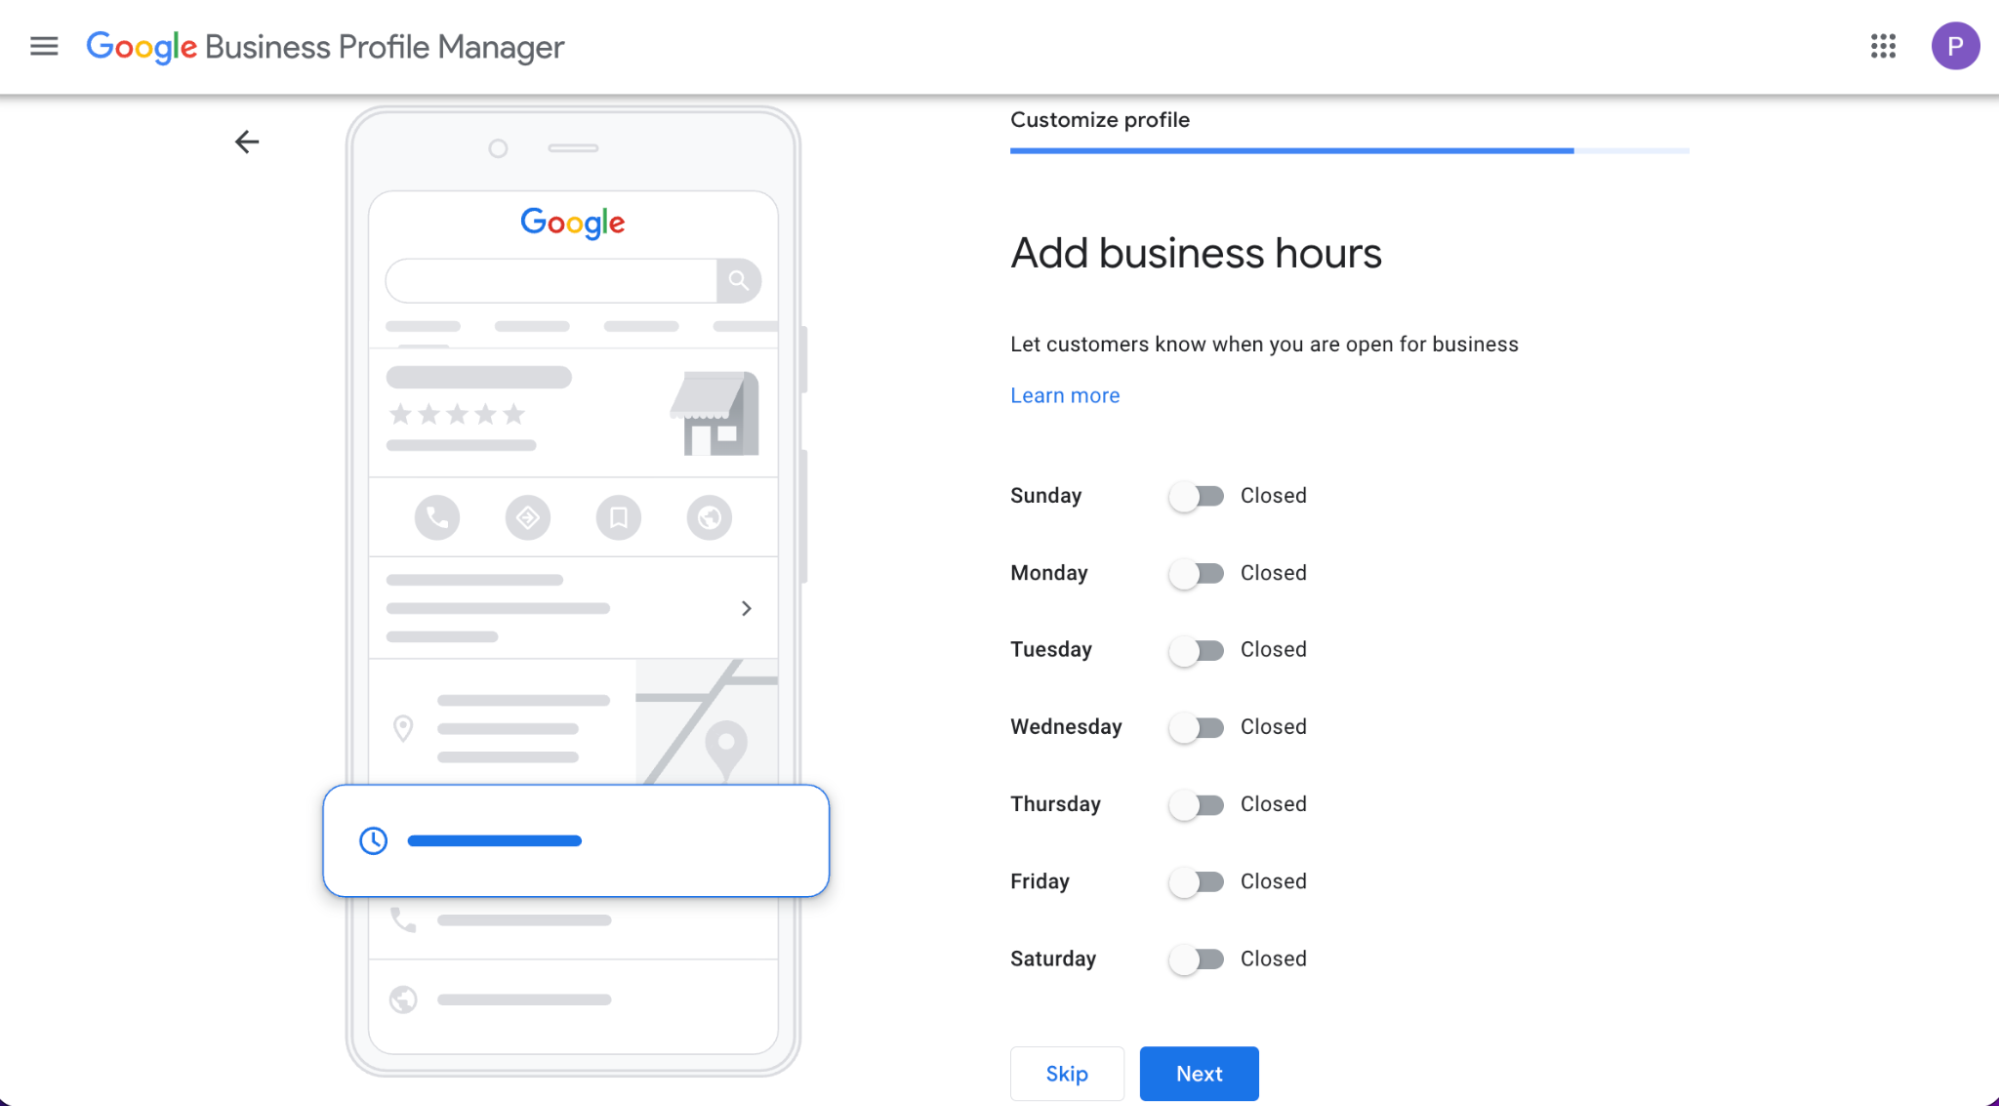Click the Google Business Profile Manager logo
1999x1106 pixels.
(324, 46)
